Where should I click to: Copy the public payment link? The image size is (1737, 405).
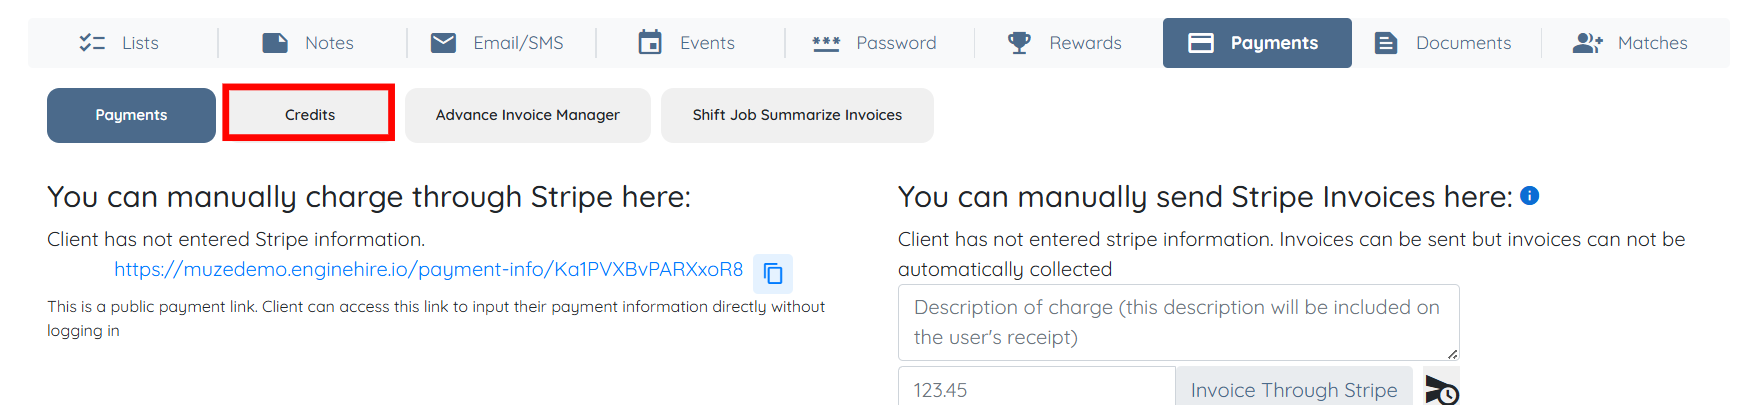point(773,273)
